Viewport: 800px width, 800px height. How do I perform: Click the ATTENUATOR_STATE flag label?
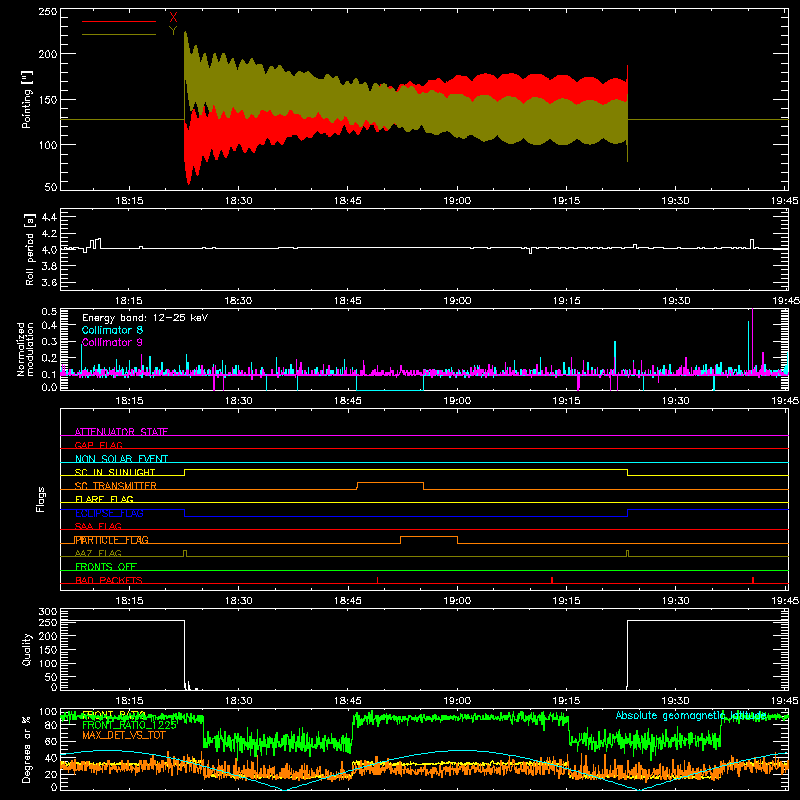tap(121, 432)
